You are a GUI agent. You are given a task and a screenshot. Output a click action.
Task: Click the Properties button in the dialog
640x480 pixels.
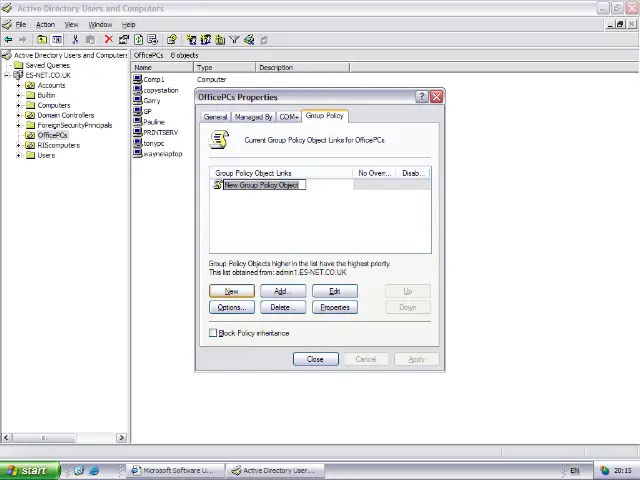tap(335, 307)
